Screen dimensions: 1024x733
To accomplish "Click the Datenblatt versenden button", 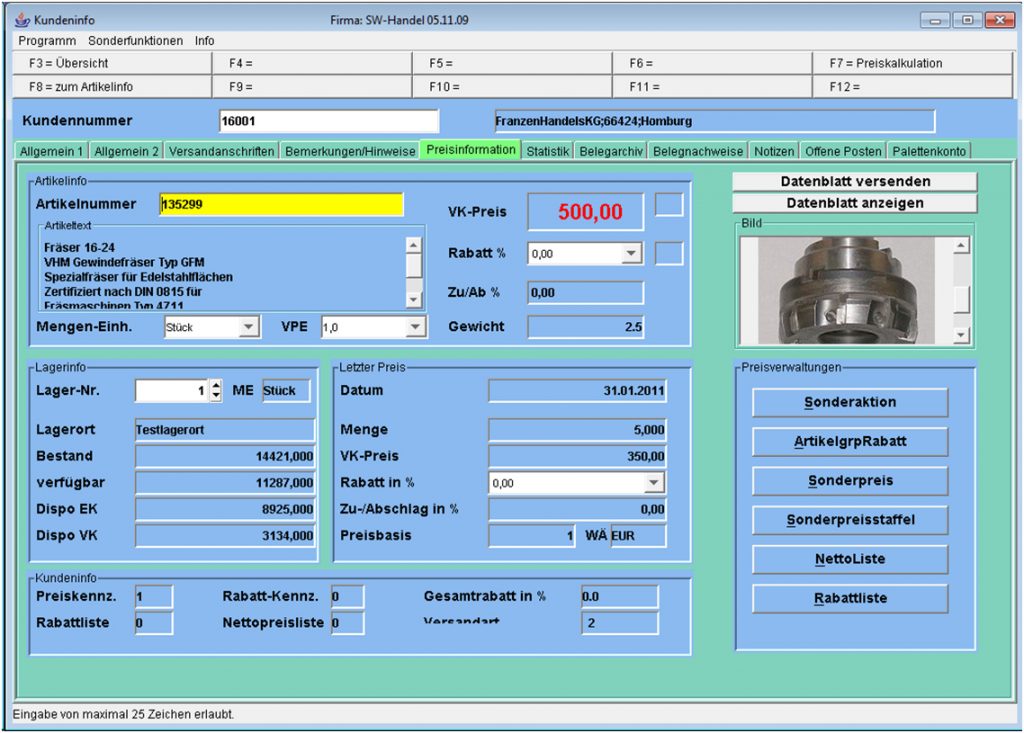I will pos(856,181).
